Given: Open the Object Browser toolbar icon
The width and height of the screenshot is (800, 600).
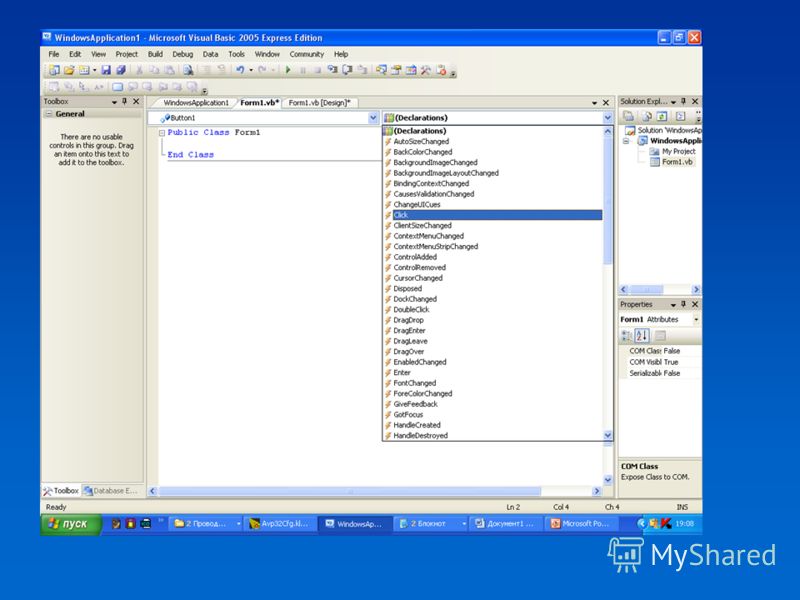Looking at the screenshot, I should coord(411,70).
